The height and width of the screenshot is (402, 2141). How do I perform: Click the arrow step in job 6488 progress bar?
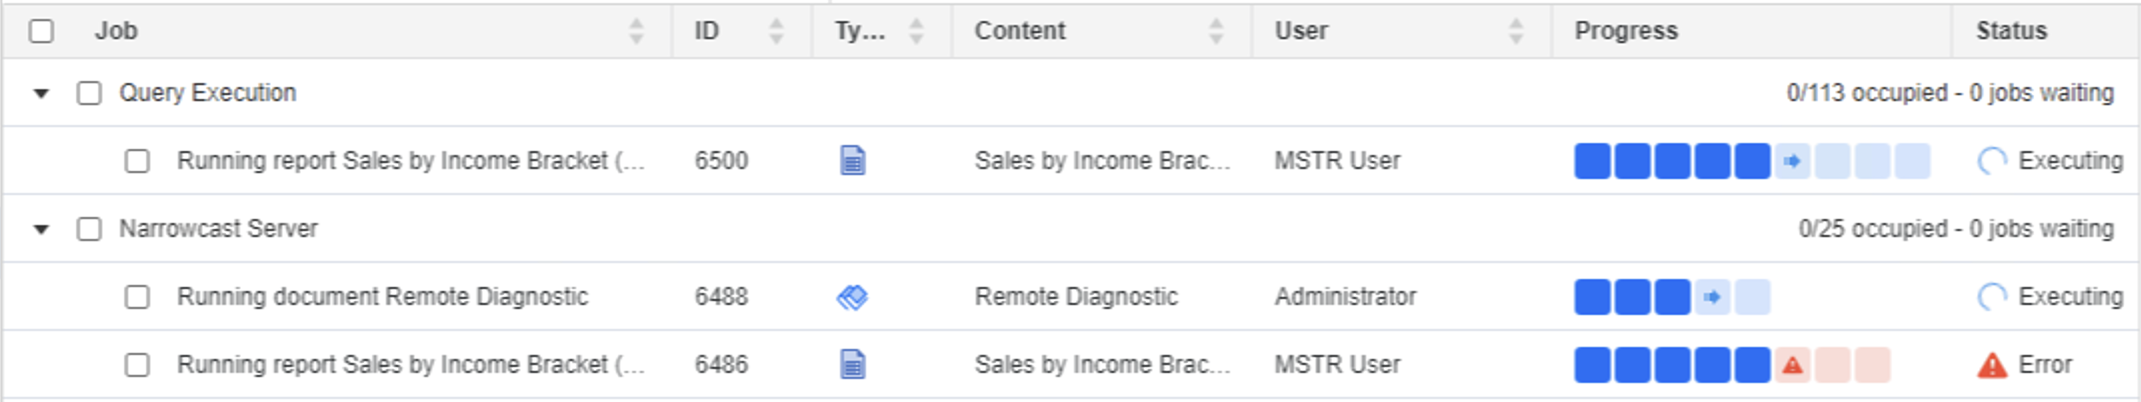(x=1712, y=297)
